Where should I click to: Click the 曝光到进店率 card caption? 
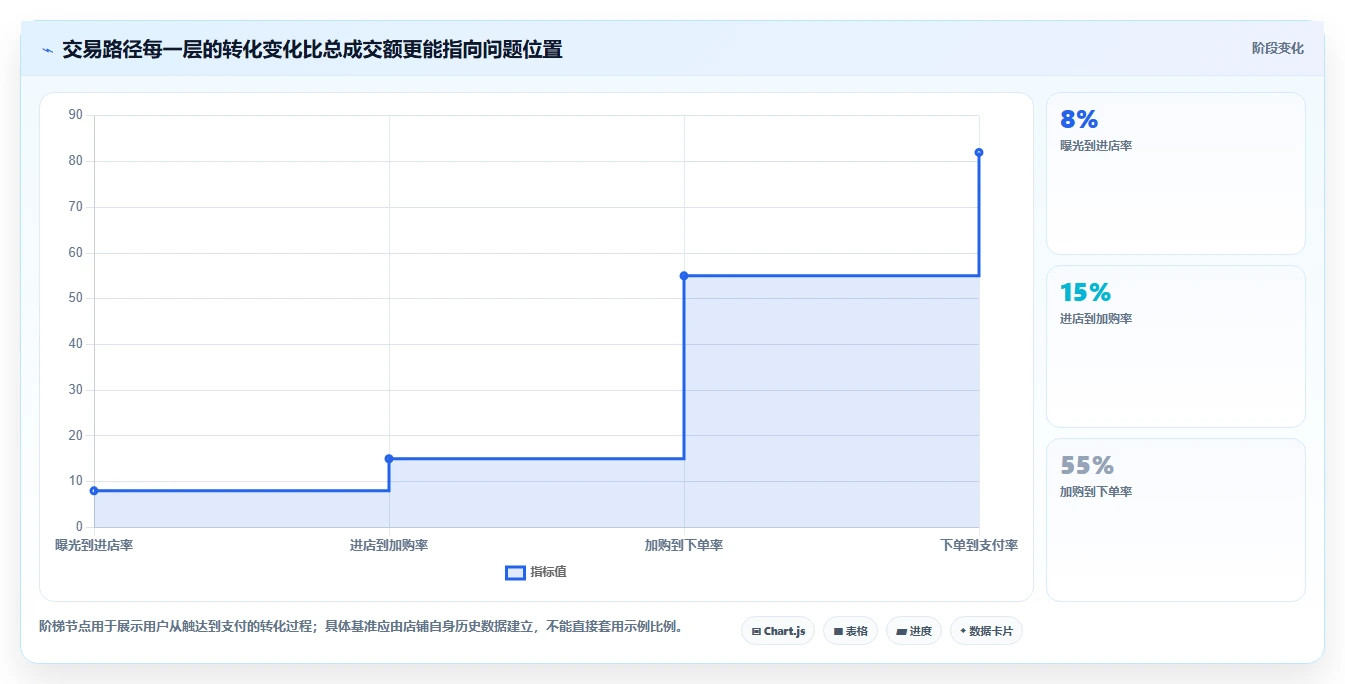(x=1096, y=146)
